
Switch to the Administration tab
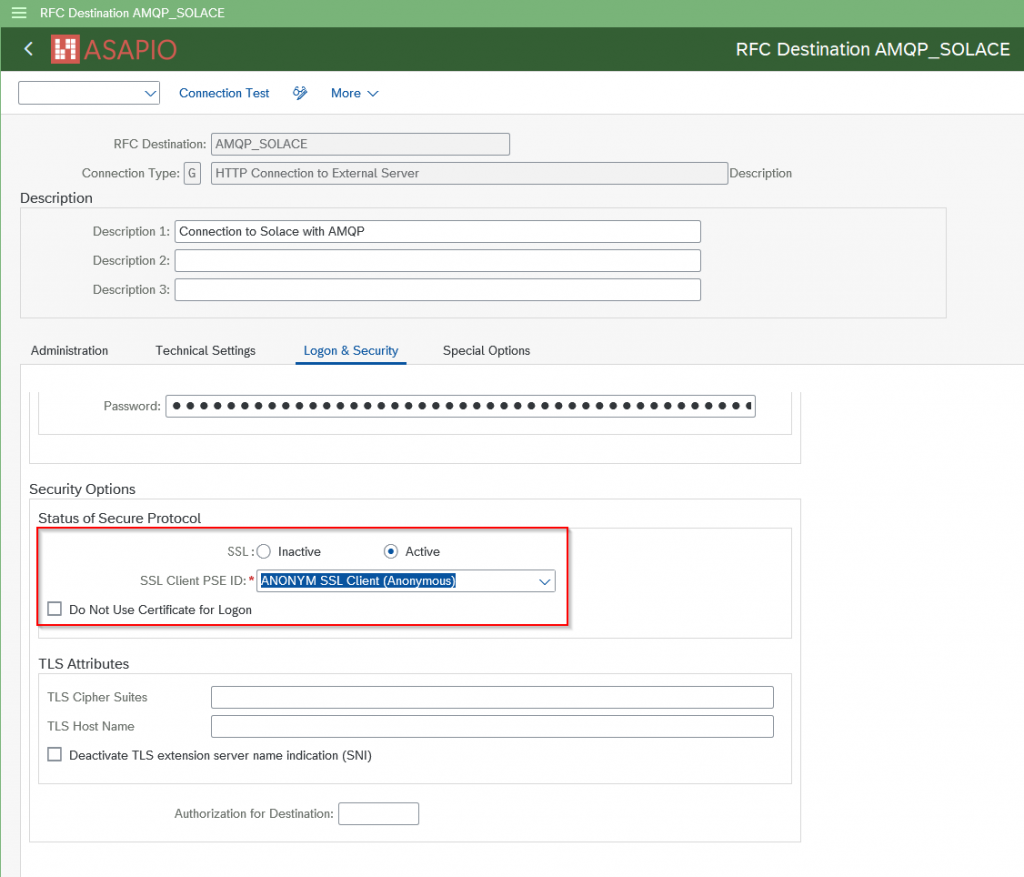click(69, 351)
